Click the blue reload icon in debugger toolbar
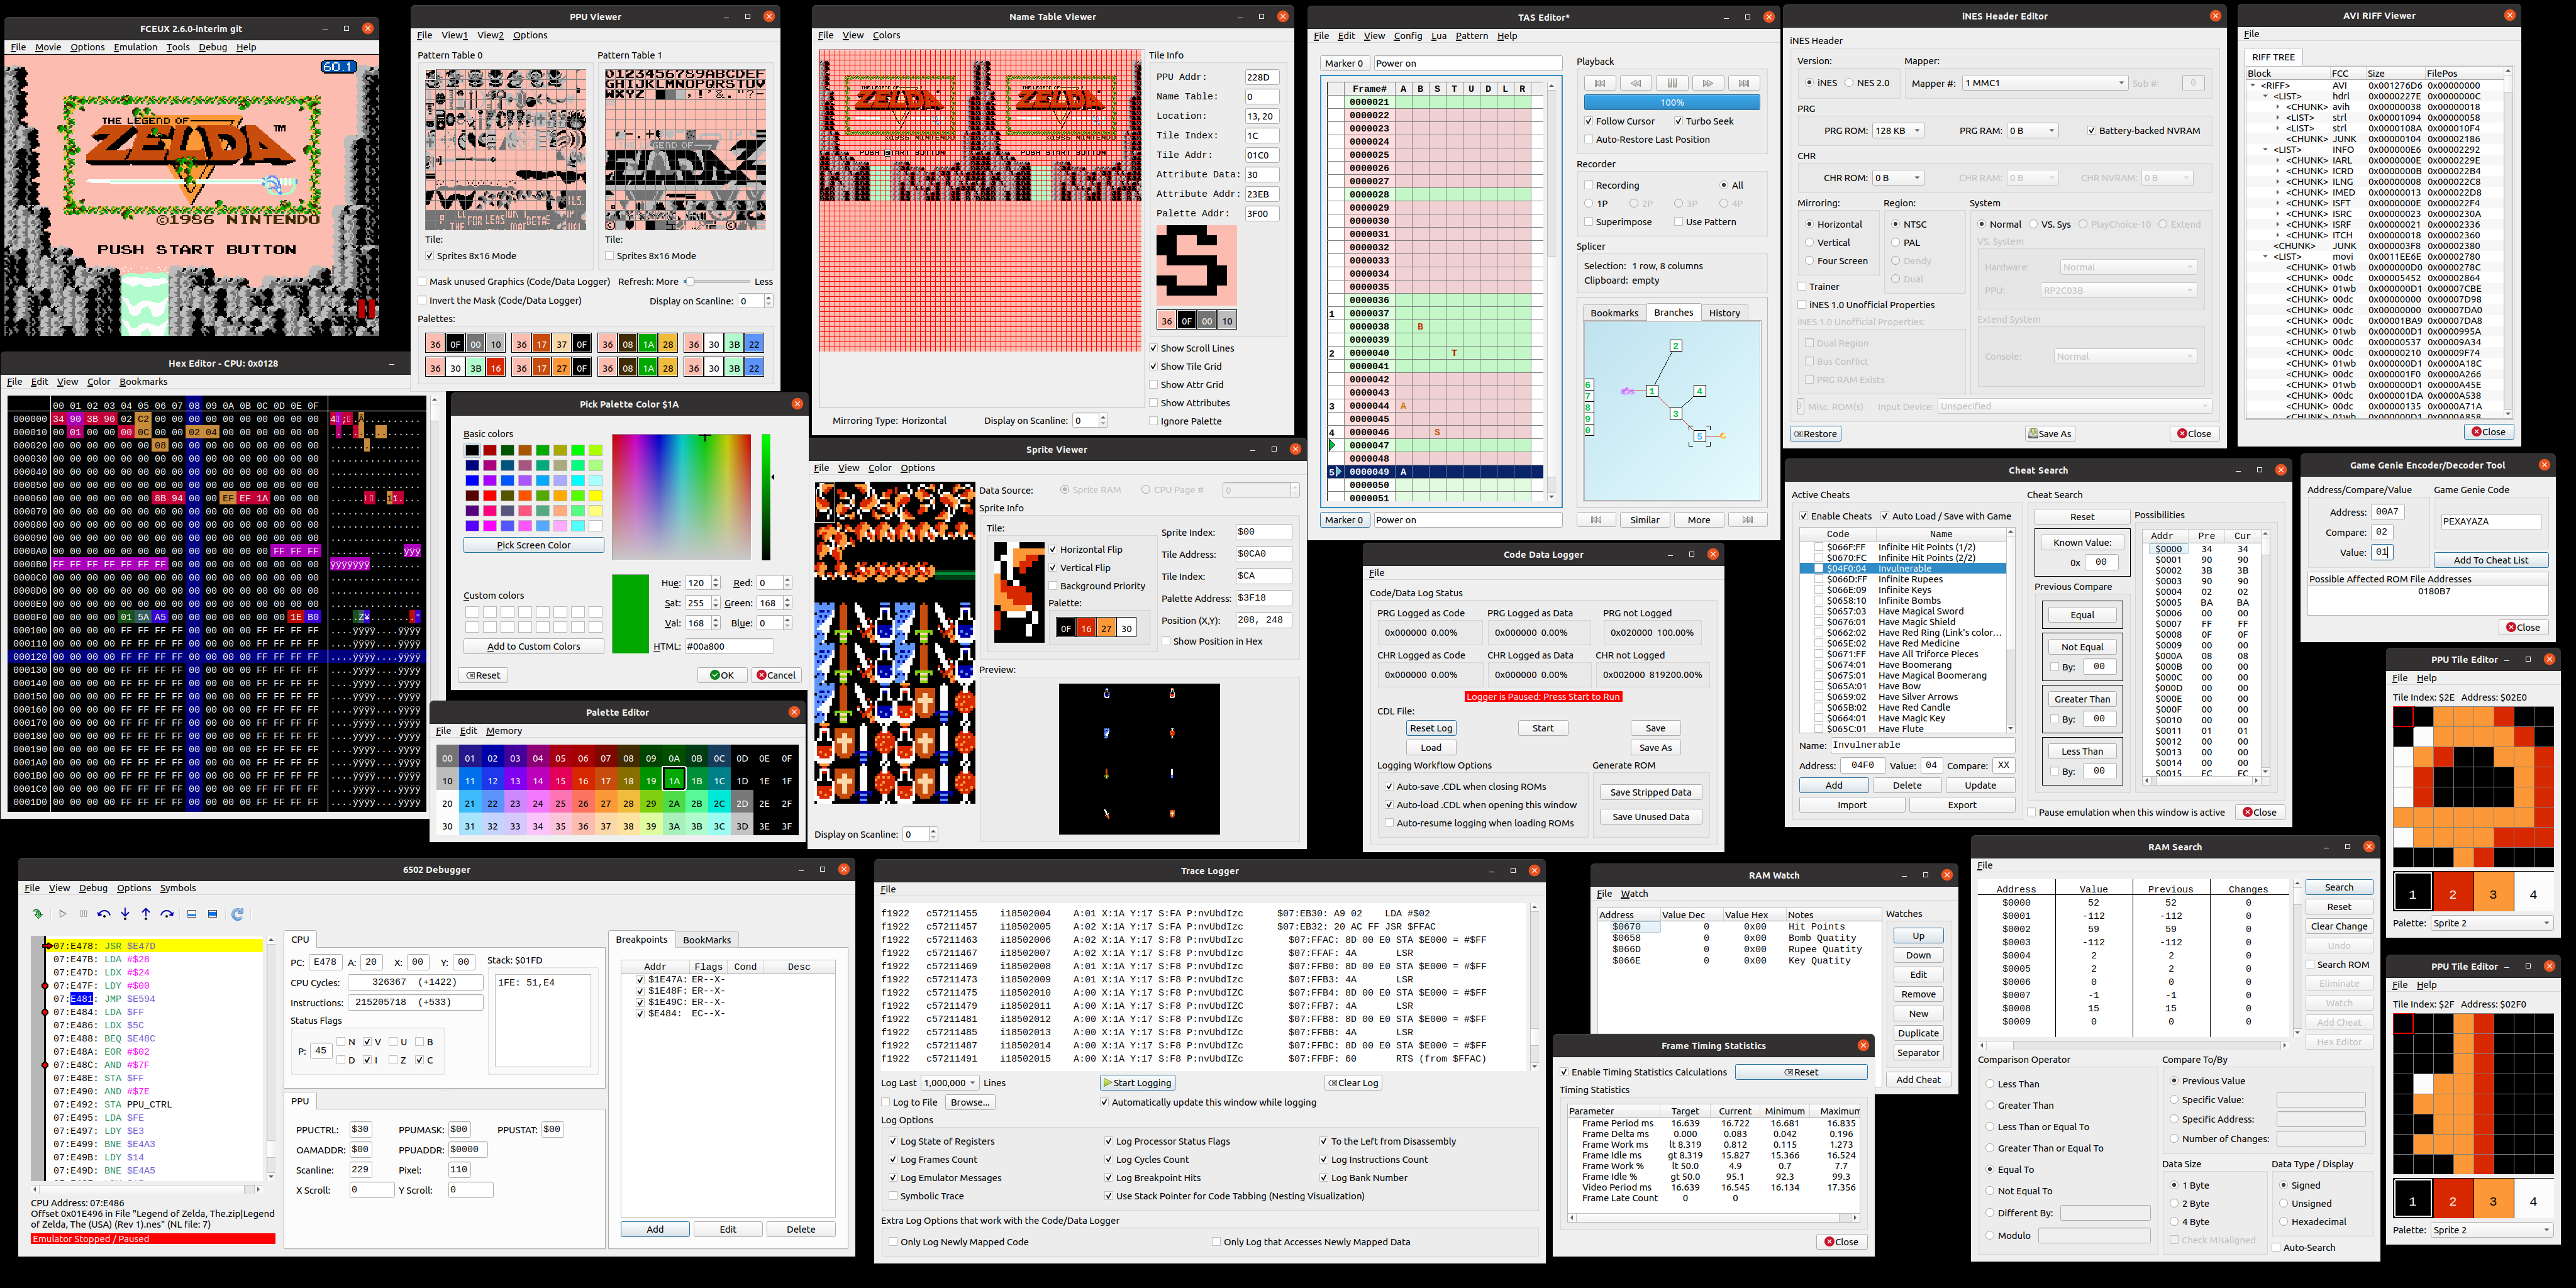The width and height of the screenshot is (2576, 1288). (x=237, y=914)
